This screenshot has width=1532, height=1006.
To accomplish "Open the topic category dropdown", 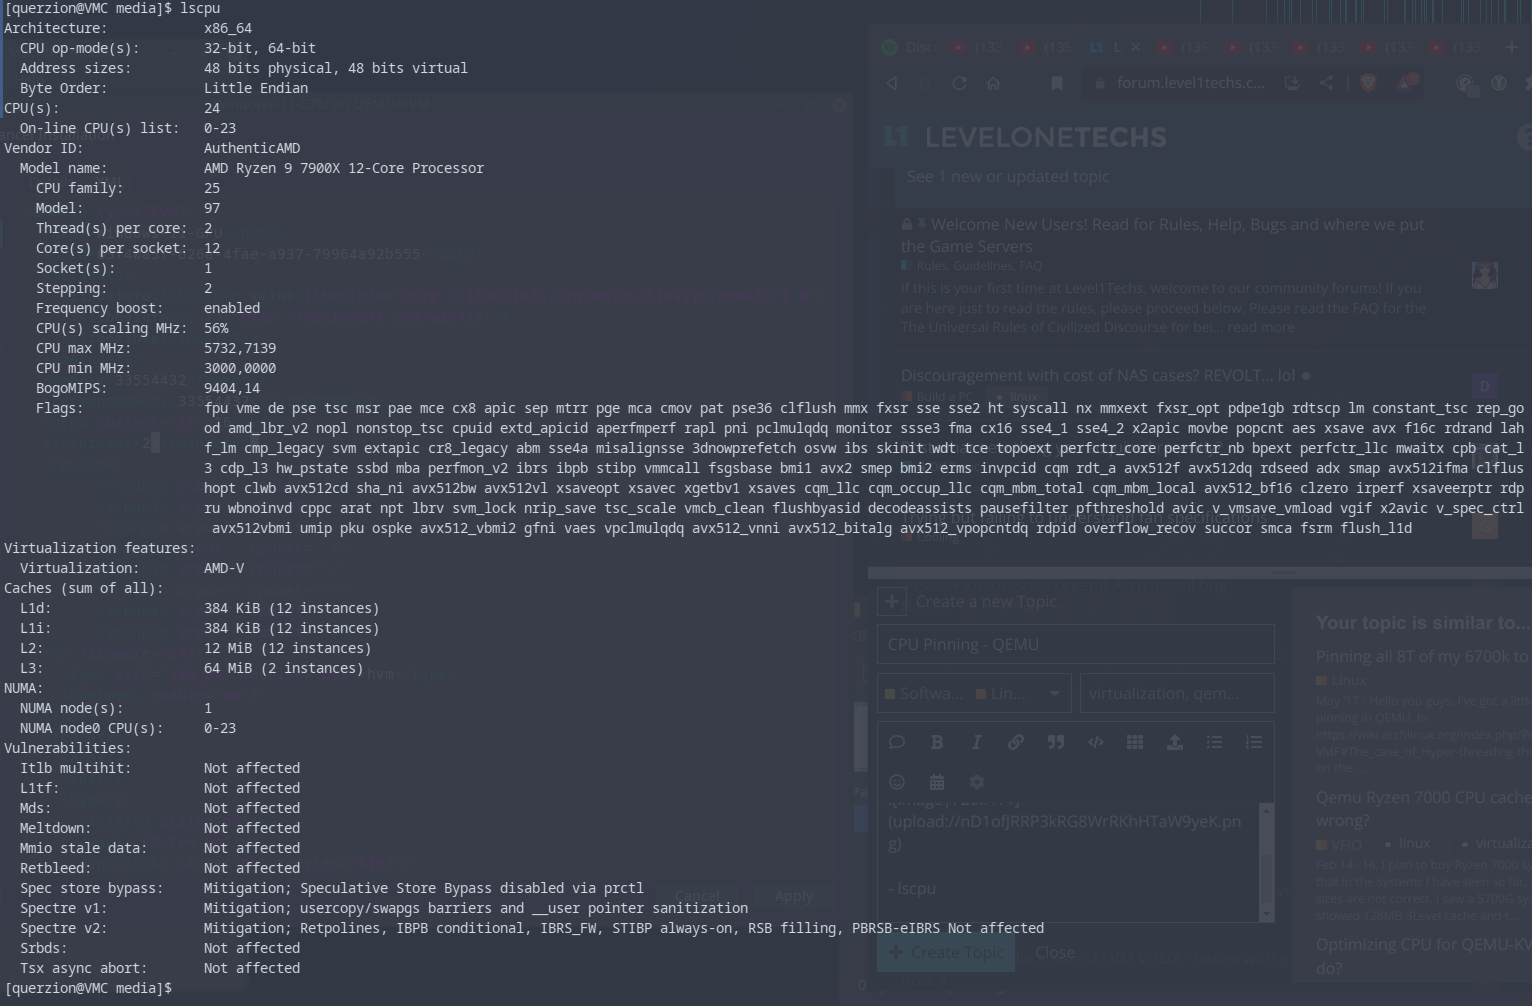I will (974, 693).
